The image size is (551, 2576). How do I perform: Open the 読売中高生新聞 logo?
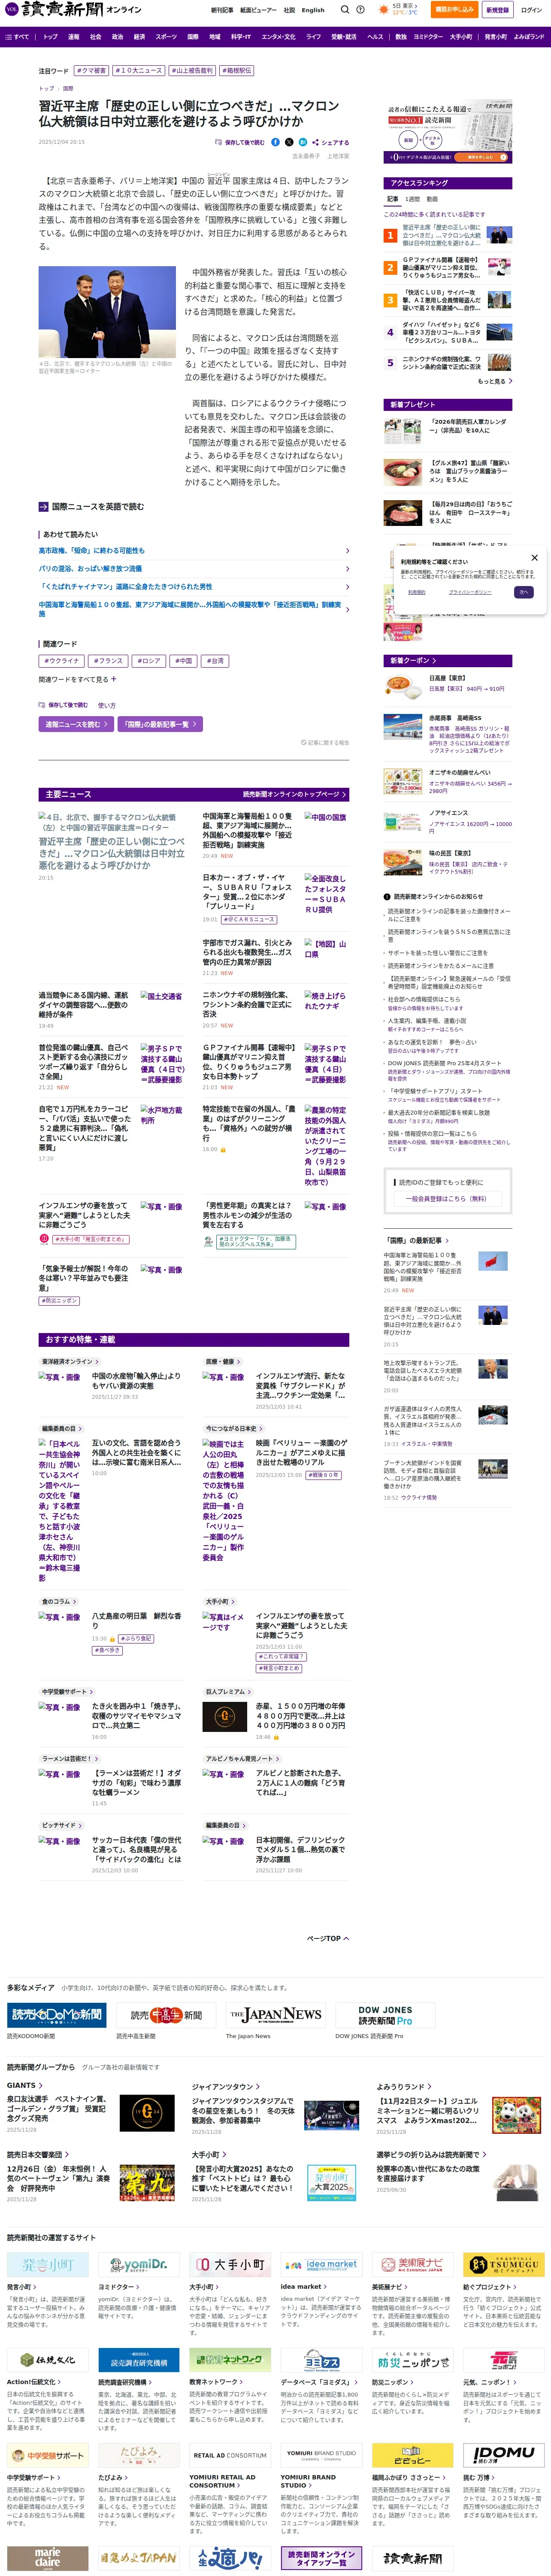166,2015
